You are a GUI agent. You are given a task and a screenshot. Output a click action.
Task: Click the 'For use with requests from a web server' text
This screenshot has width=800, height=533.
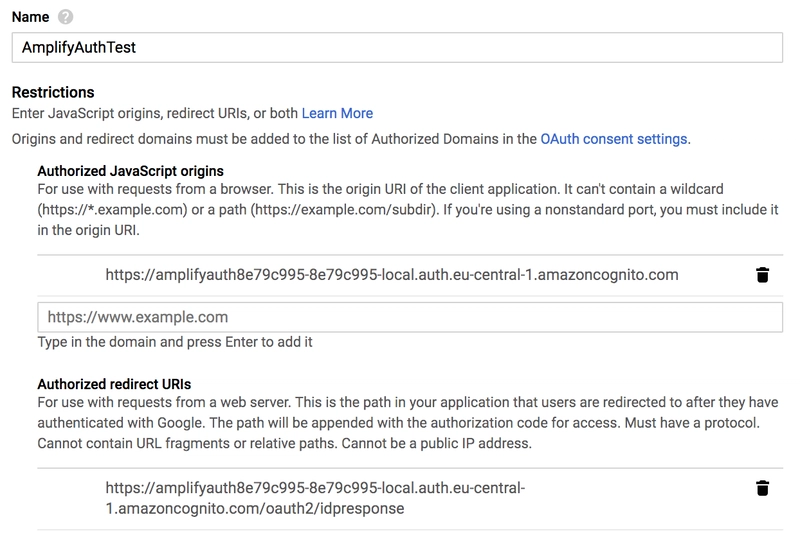point(164,402)
